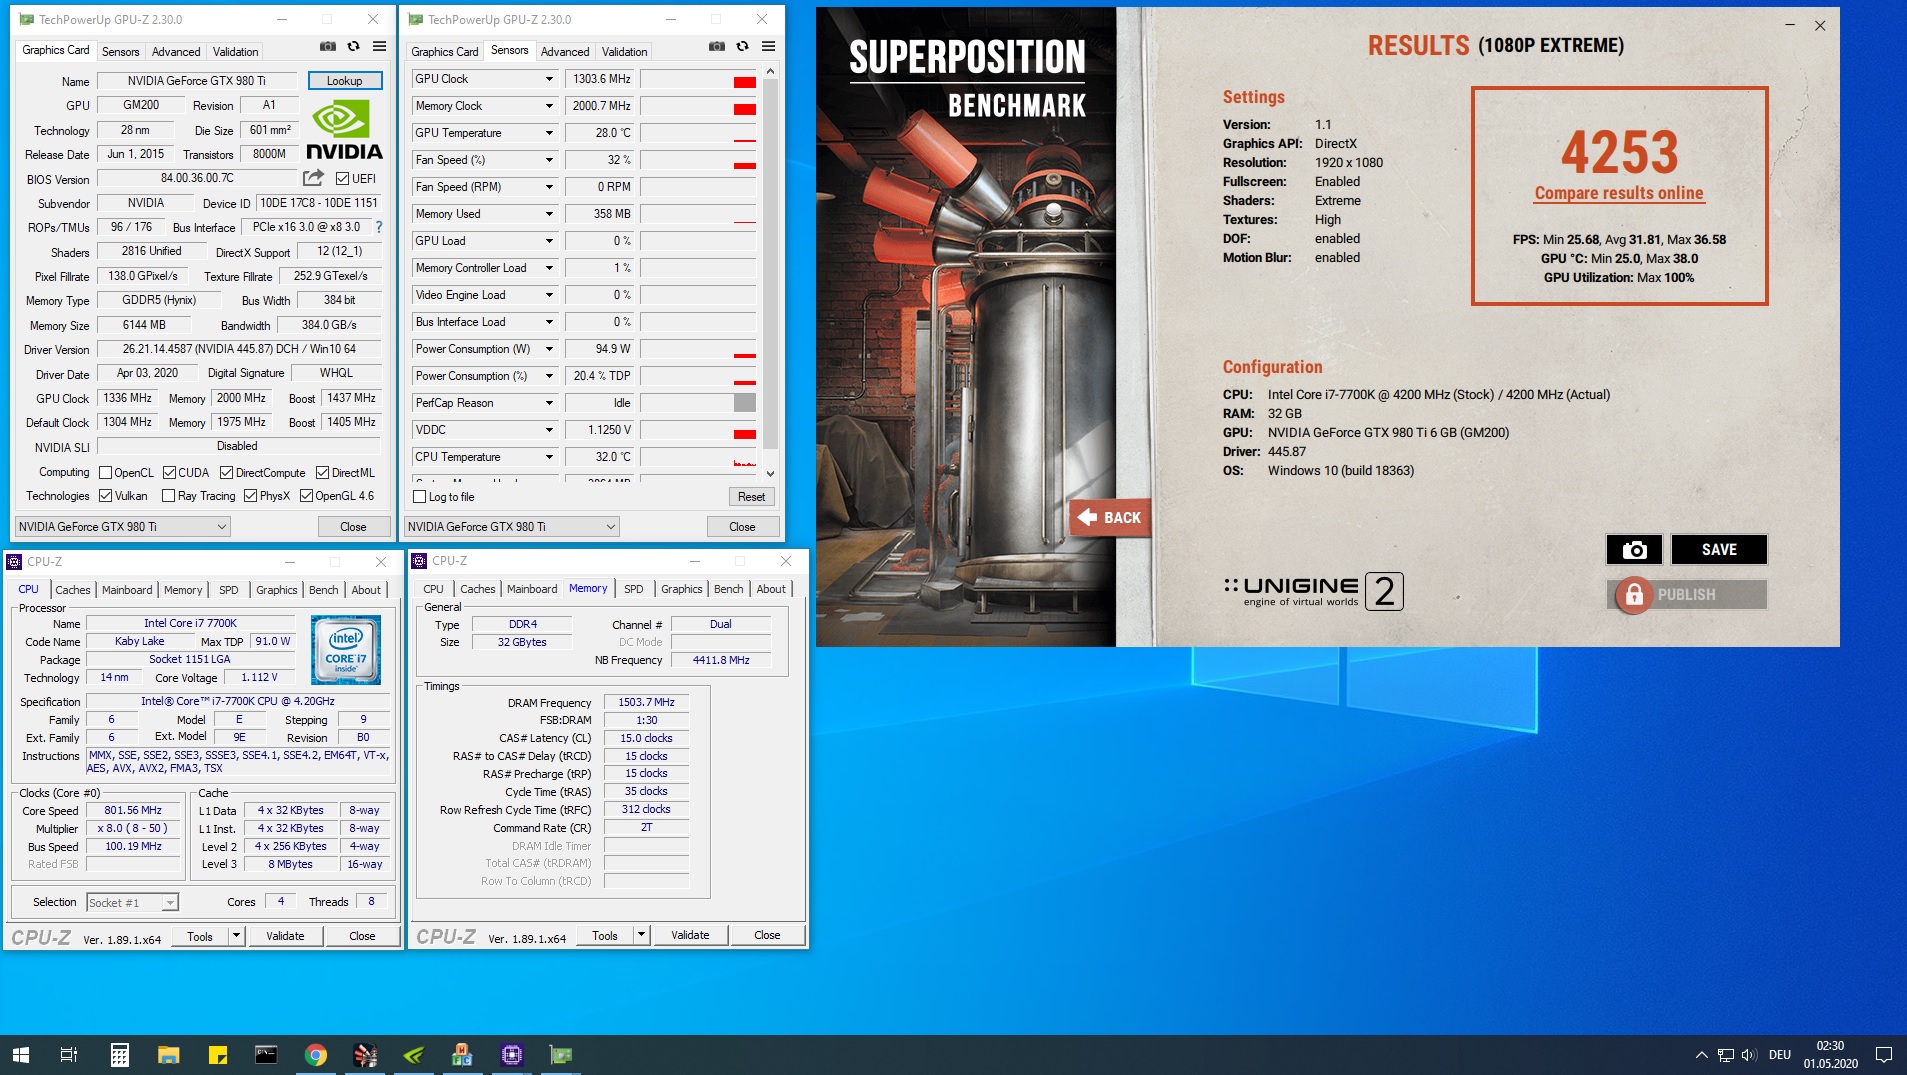Toggle the DirectML checkbox
1907x1075 pixels.
[323, 473]
